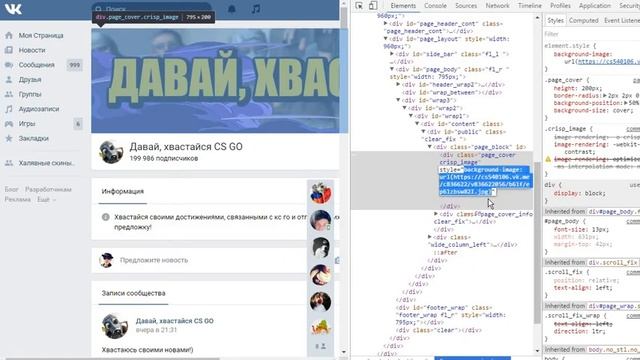
Task: Expand the header_wrap2 div node
Action: pos(398,84)
